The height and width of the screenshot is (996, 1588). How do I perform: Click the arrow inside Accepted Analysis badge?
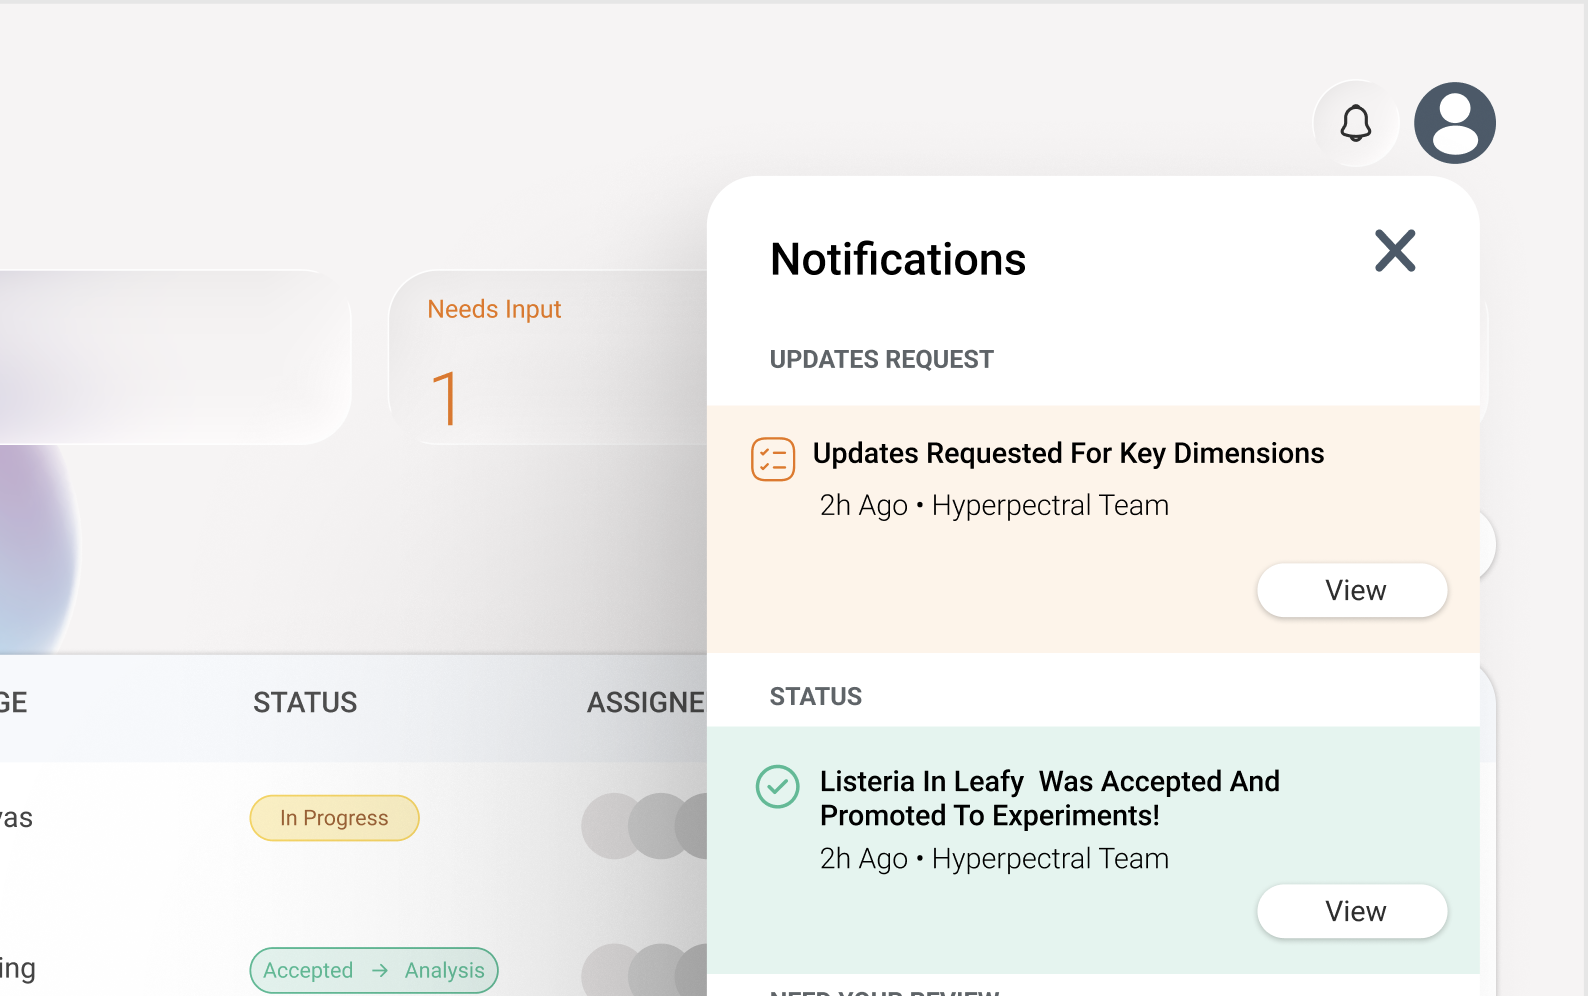[379, 970]
